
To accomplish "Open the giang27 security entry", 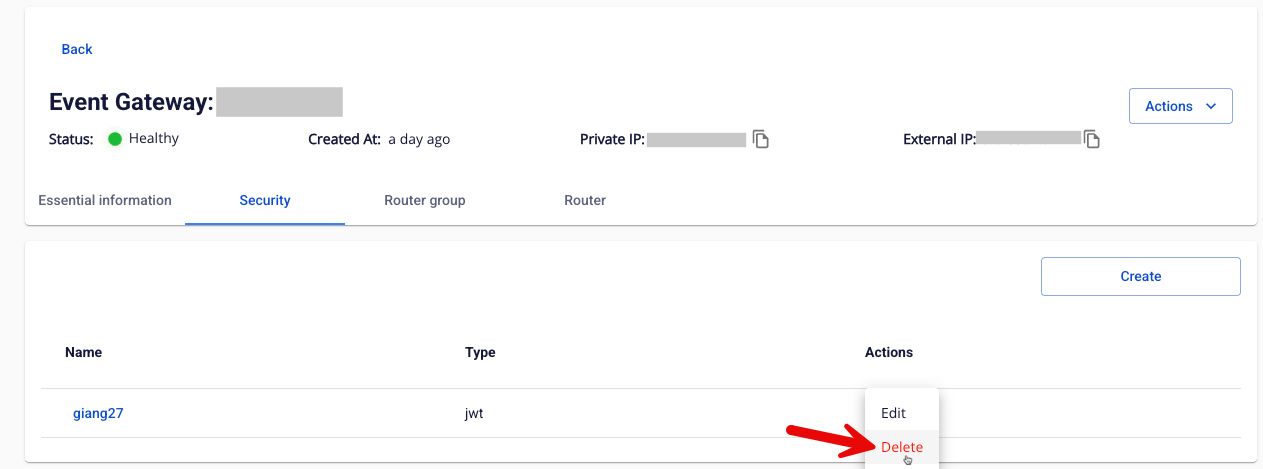I will pyautogui.click(x=98, y=413).
